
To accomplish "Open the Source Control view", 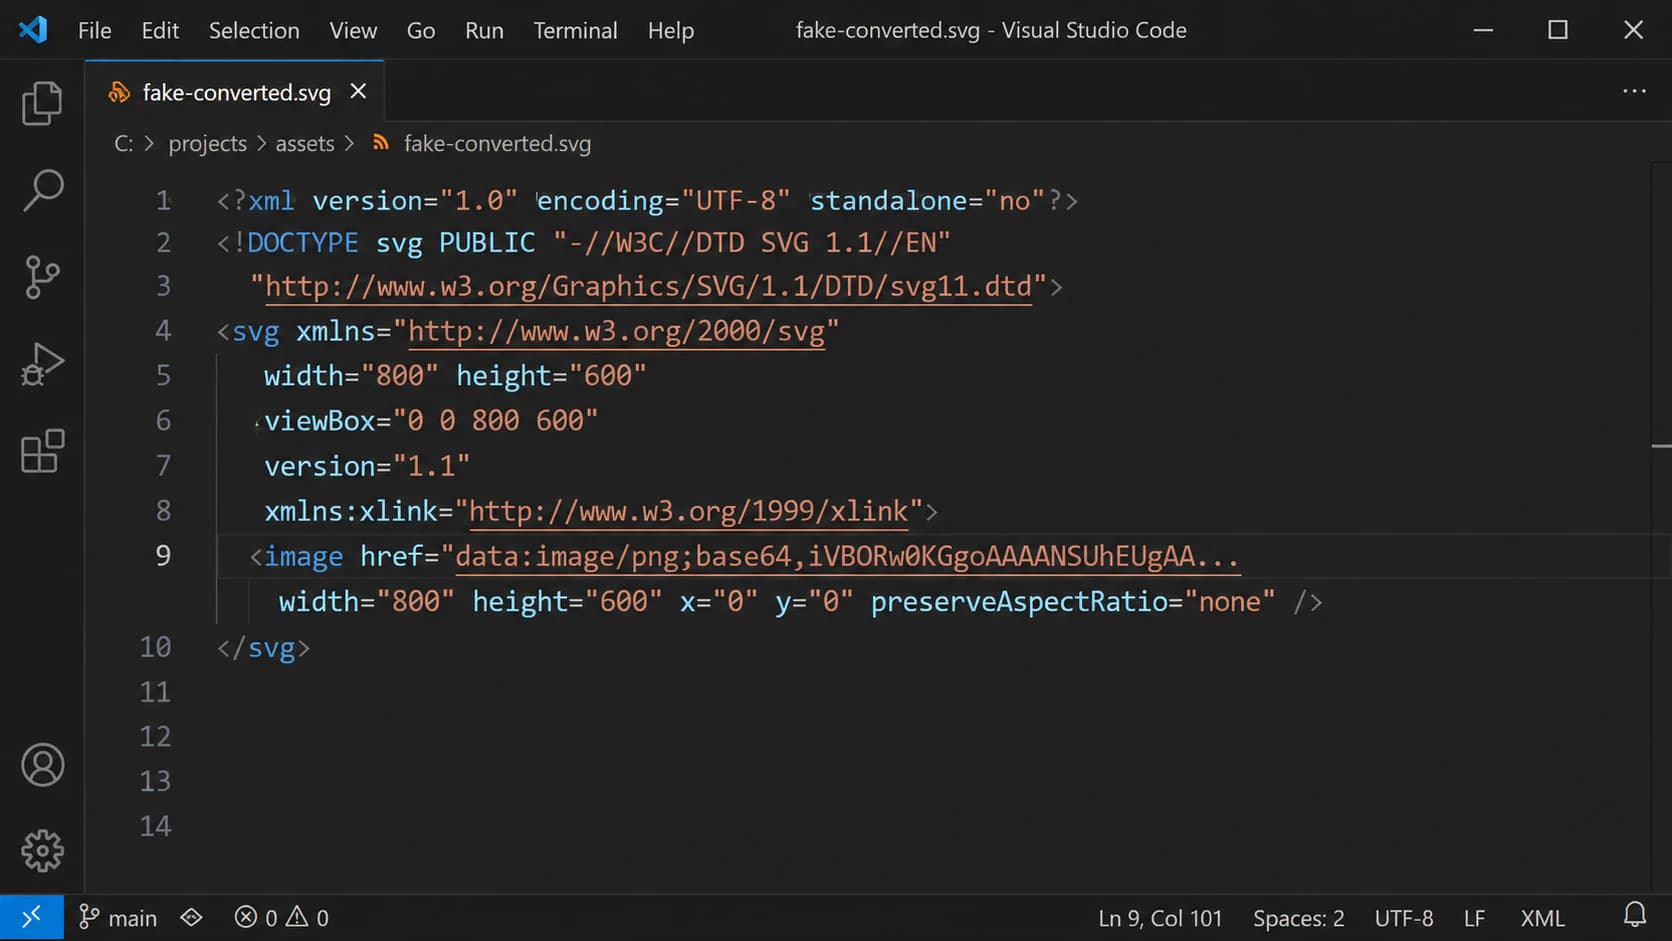I will click(x=42, y=277).
